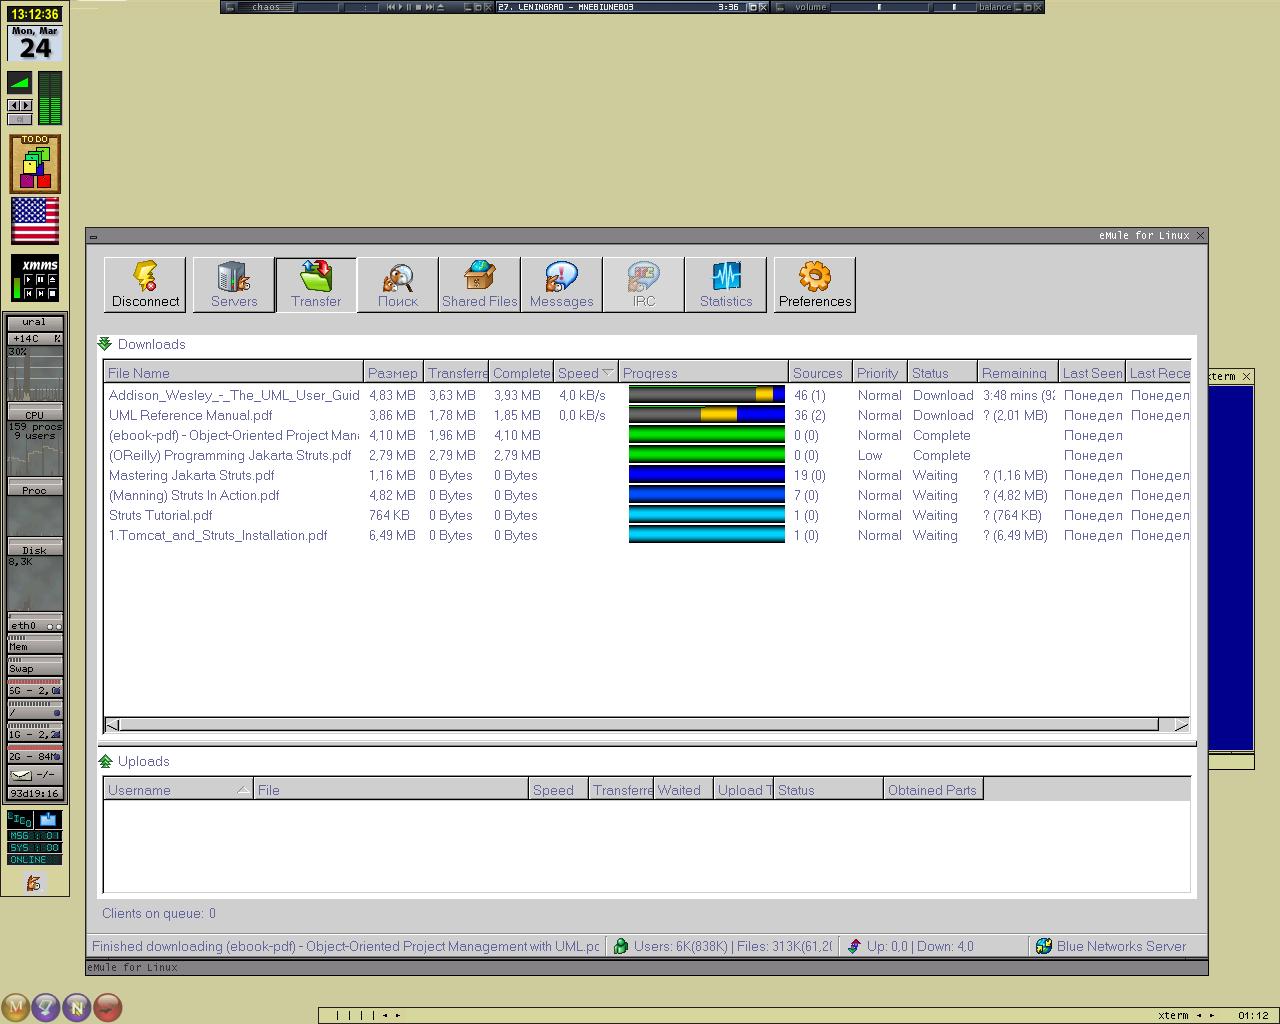Click the users icon in status bar
This screenshot has width=1280, height=1024.
(x=621, y=946)
